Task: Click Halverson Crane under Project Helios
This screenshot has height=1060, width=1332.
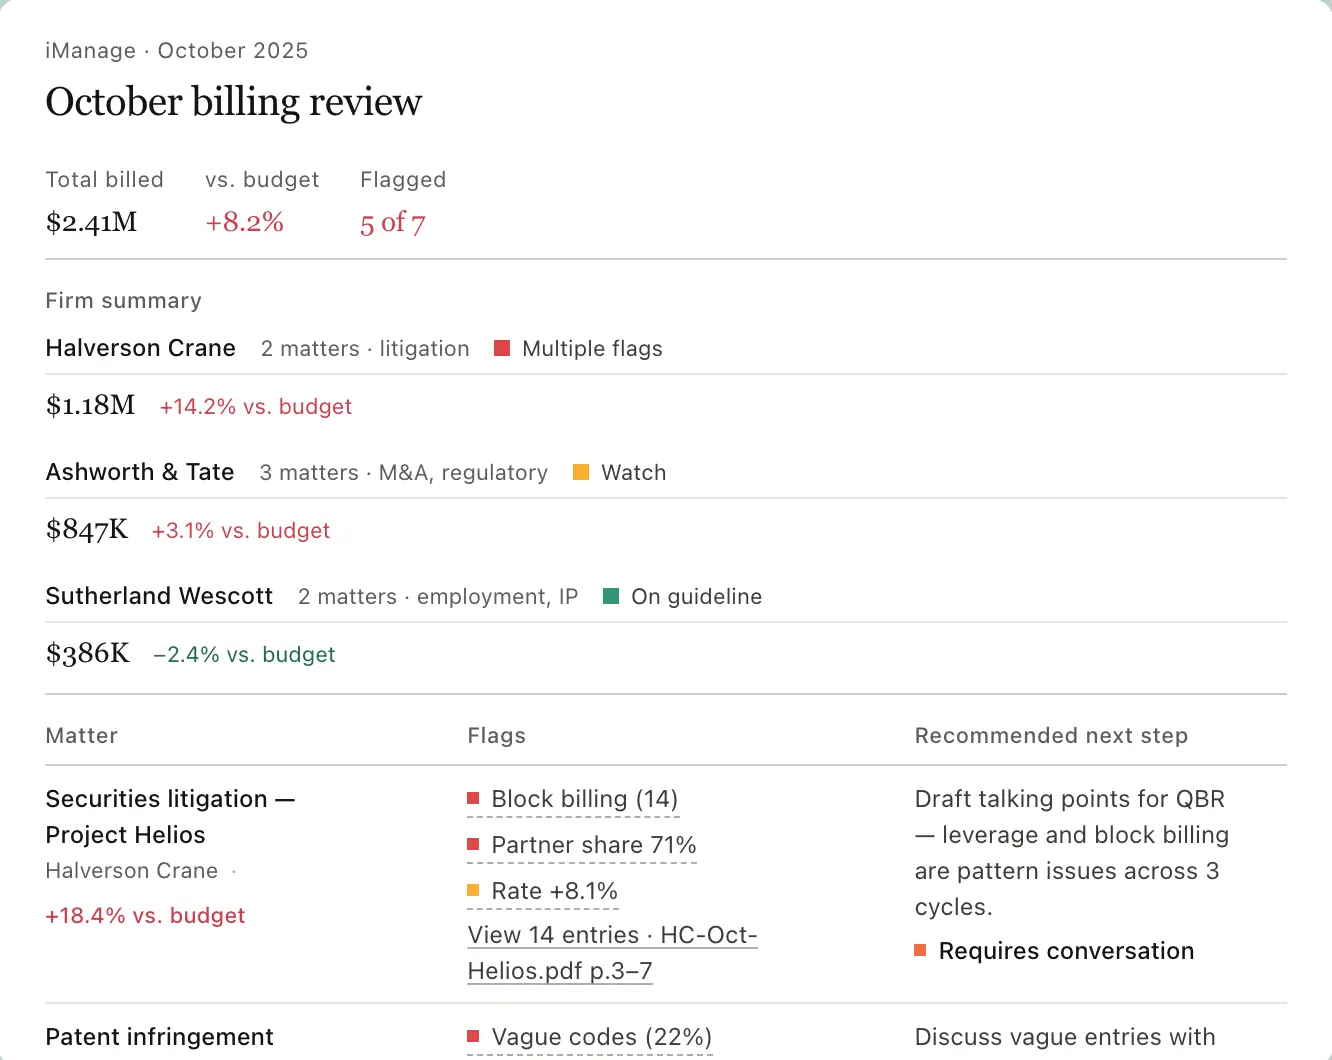Action: [x=132, y=871]
